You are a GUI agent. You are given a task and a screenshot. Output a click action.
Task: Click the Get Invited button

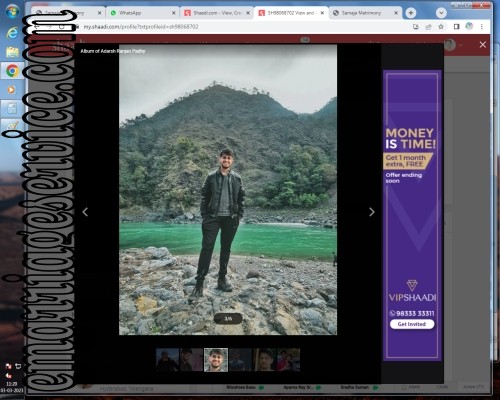click(412, 324)
